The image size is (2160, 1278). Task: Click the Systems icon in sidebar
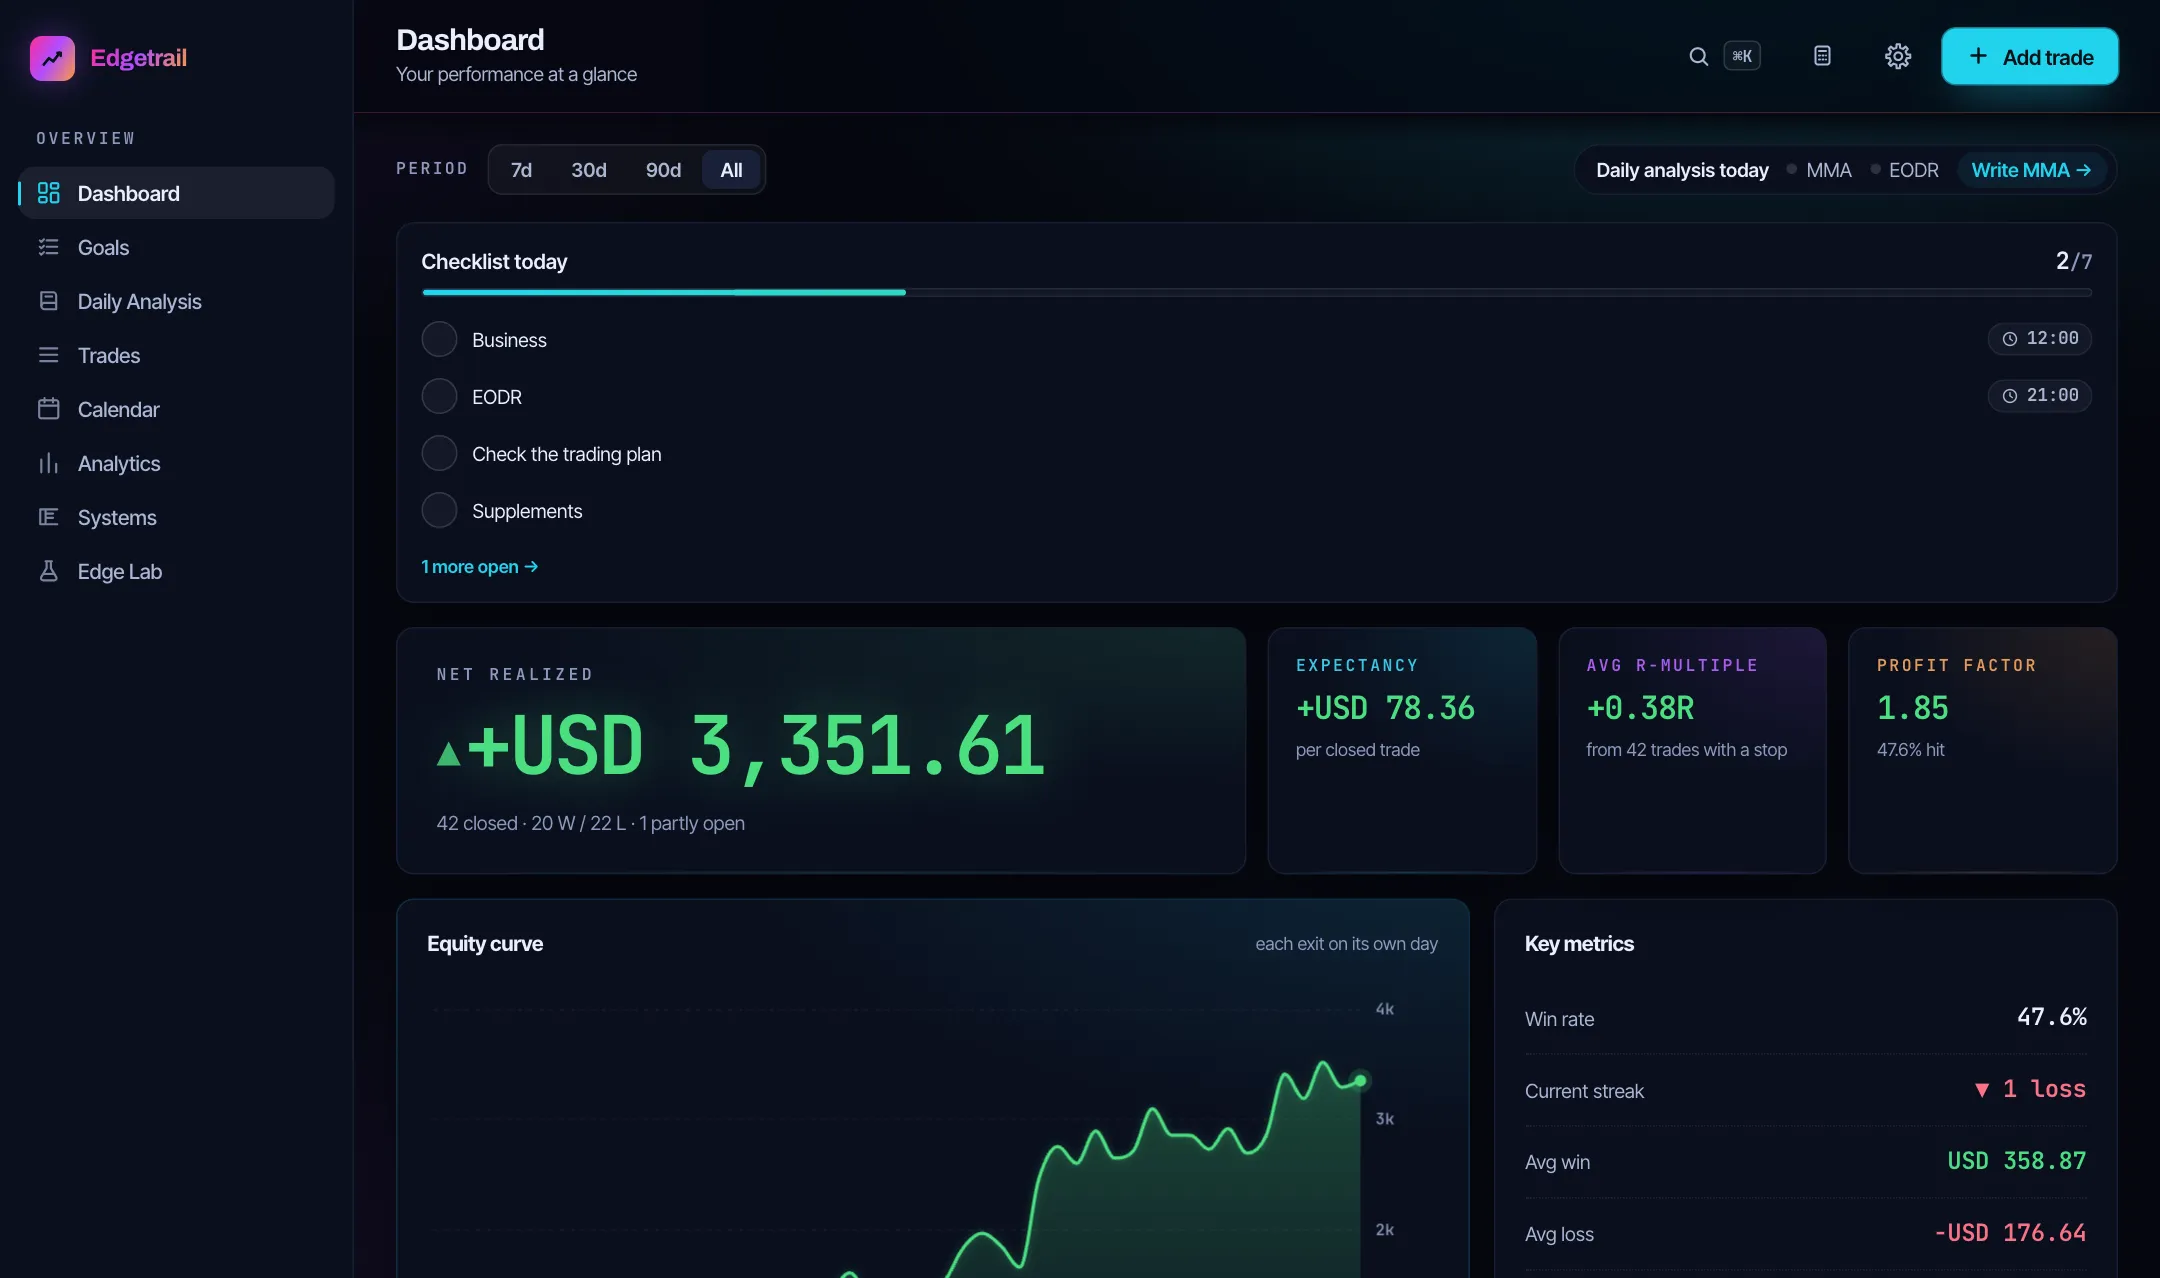[48, 517]
